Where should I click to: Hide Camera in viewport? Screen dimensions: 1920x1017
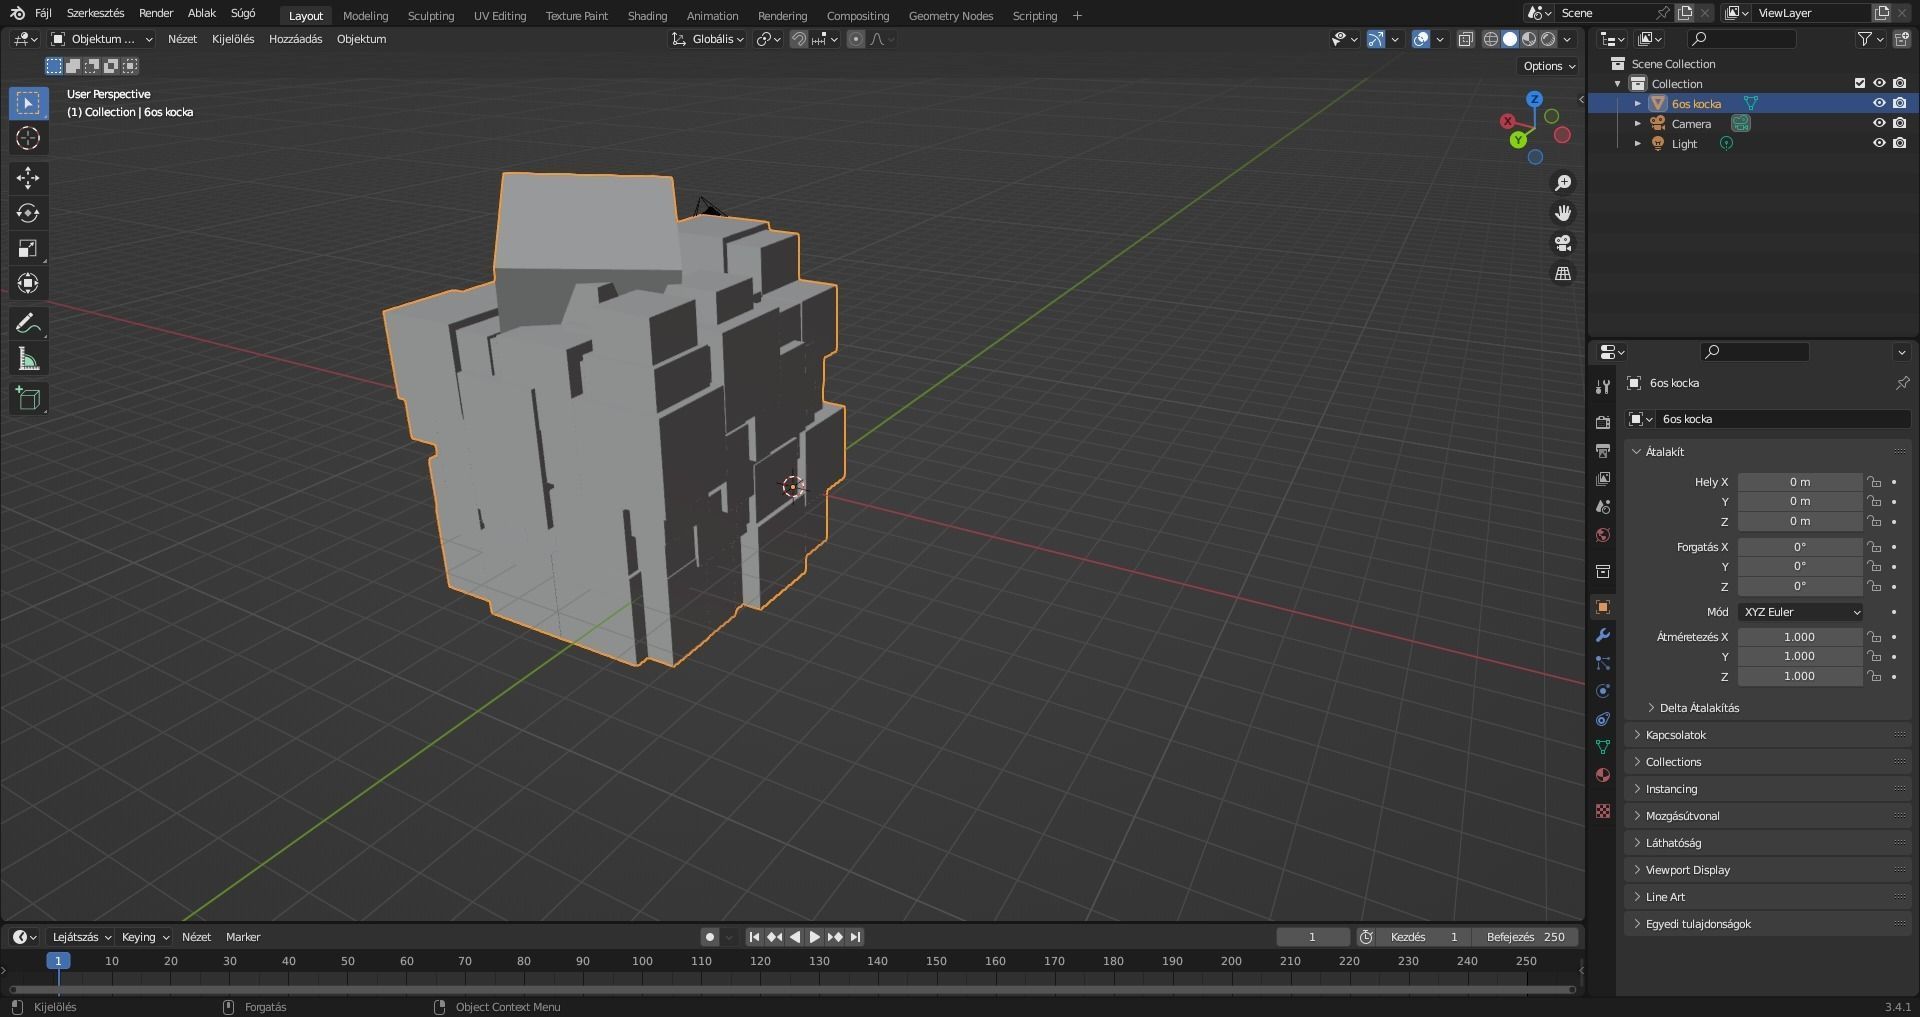(1879, 123)
